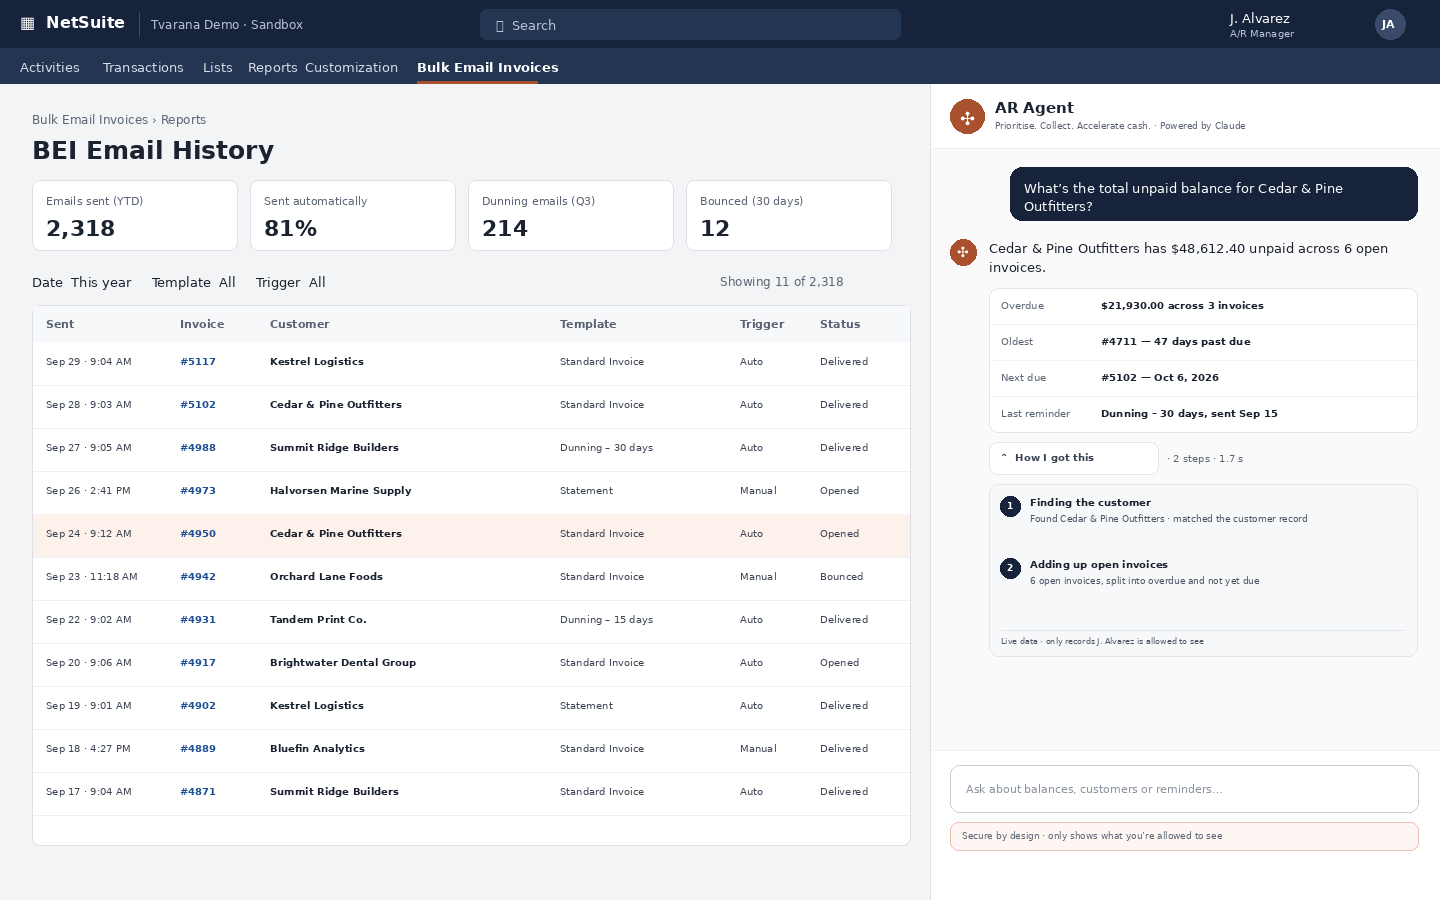Go to Bulk Email Invoices via the breadcrumb
This screenshot has width=1440, height=900.
pyautogui.click(x=90, y=120)
